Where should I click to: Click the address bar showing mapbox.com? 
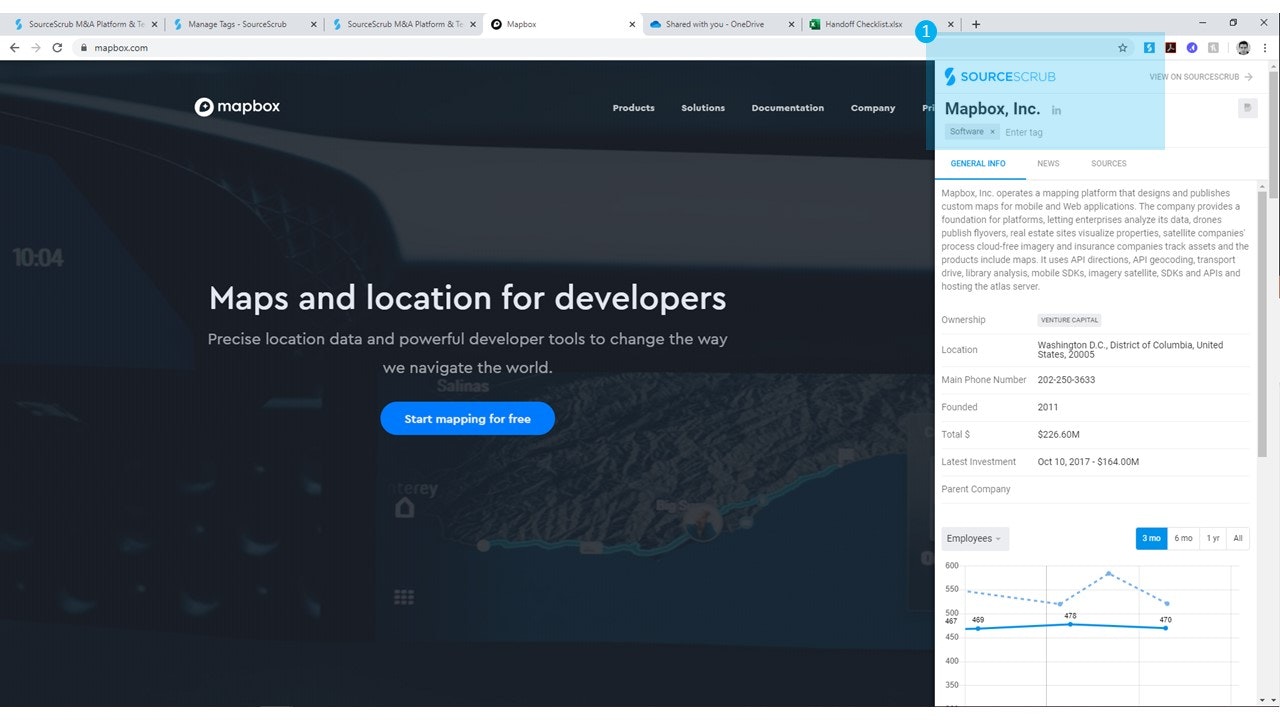(x=600, y=47)
